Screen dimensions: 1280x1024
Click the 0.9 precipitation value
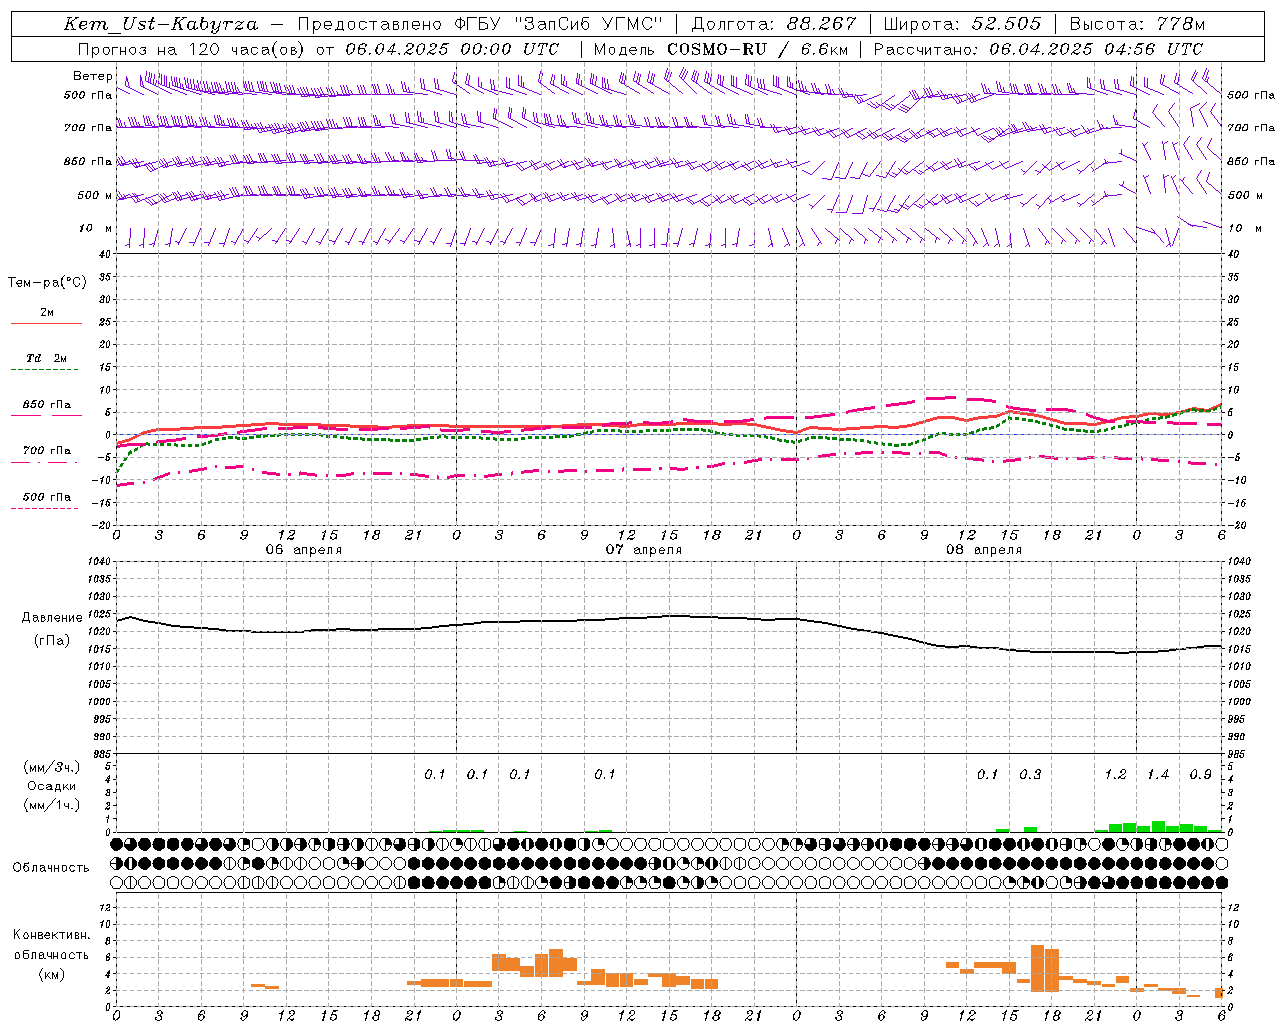(1200, 775)
